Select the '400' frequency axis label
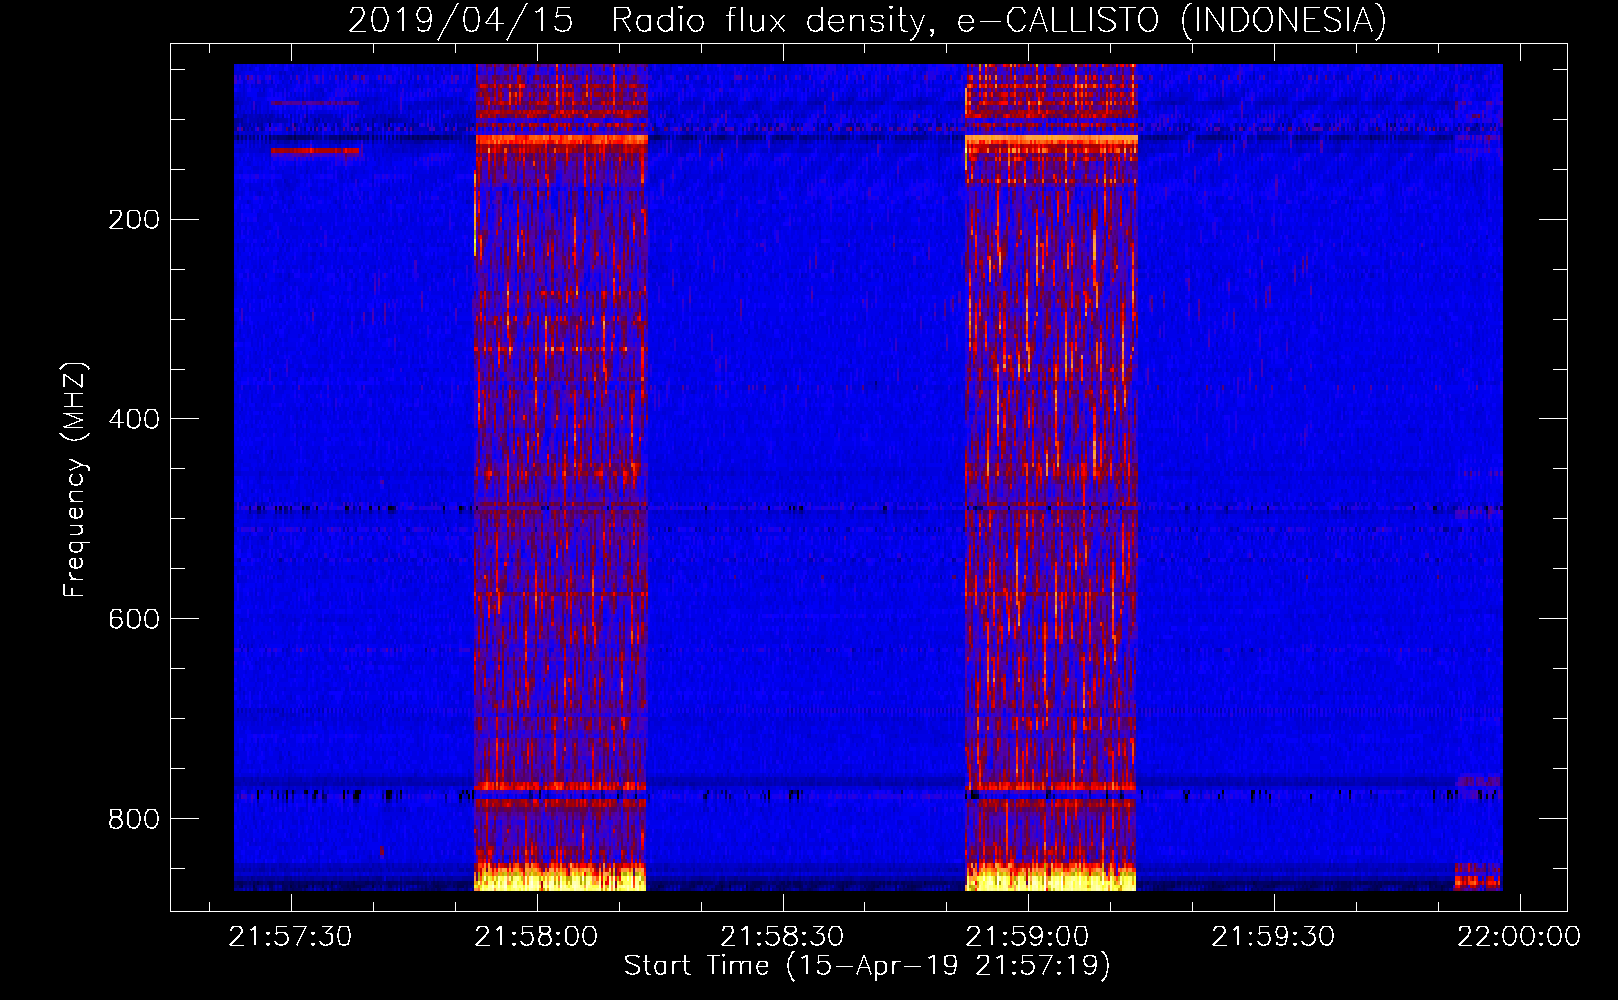Image resolution: width=1618 pixels, height=1000 pixels. [x=134, y=419]
